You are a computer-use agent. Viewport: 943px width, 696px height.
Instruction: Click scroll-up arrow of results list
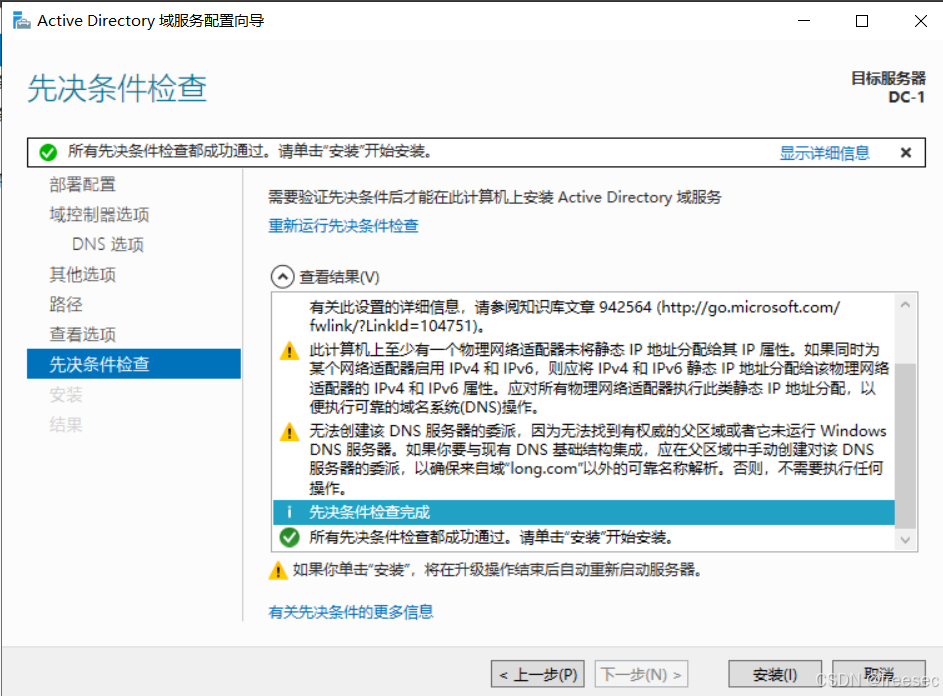click(906, 304)
